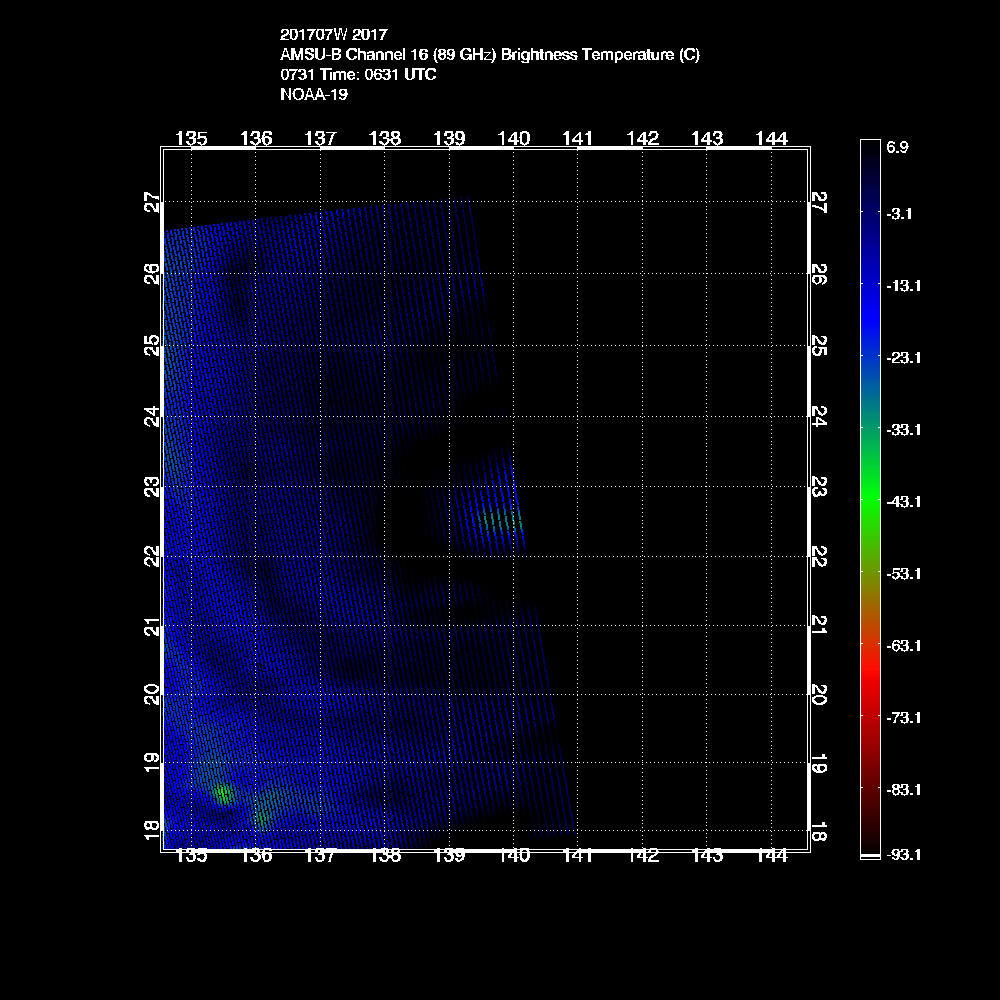Viewport: 1000px width, 1000px height.
Task: Click the AMSU-B Channel 16 title line
Action: [x=490, y=55]
